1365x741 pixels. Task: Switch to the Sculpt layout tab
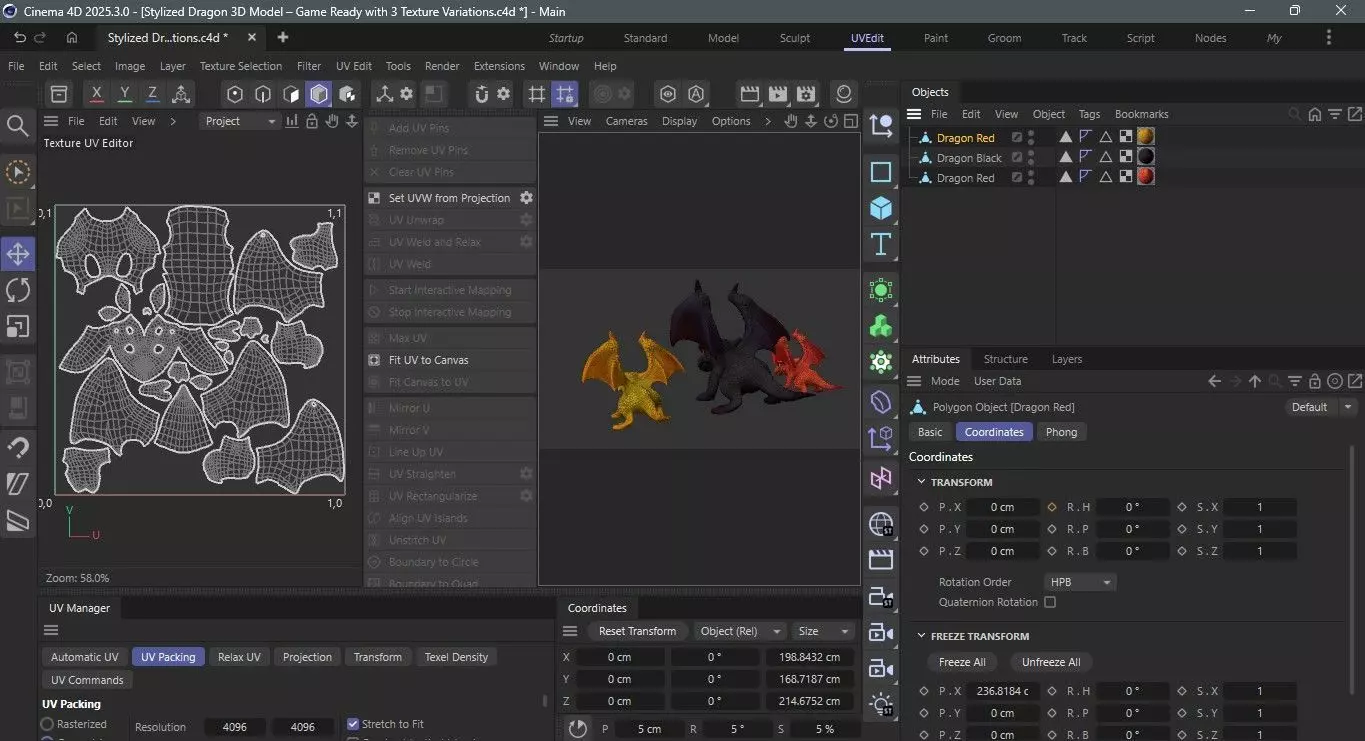795,38
